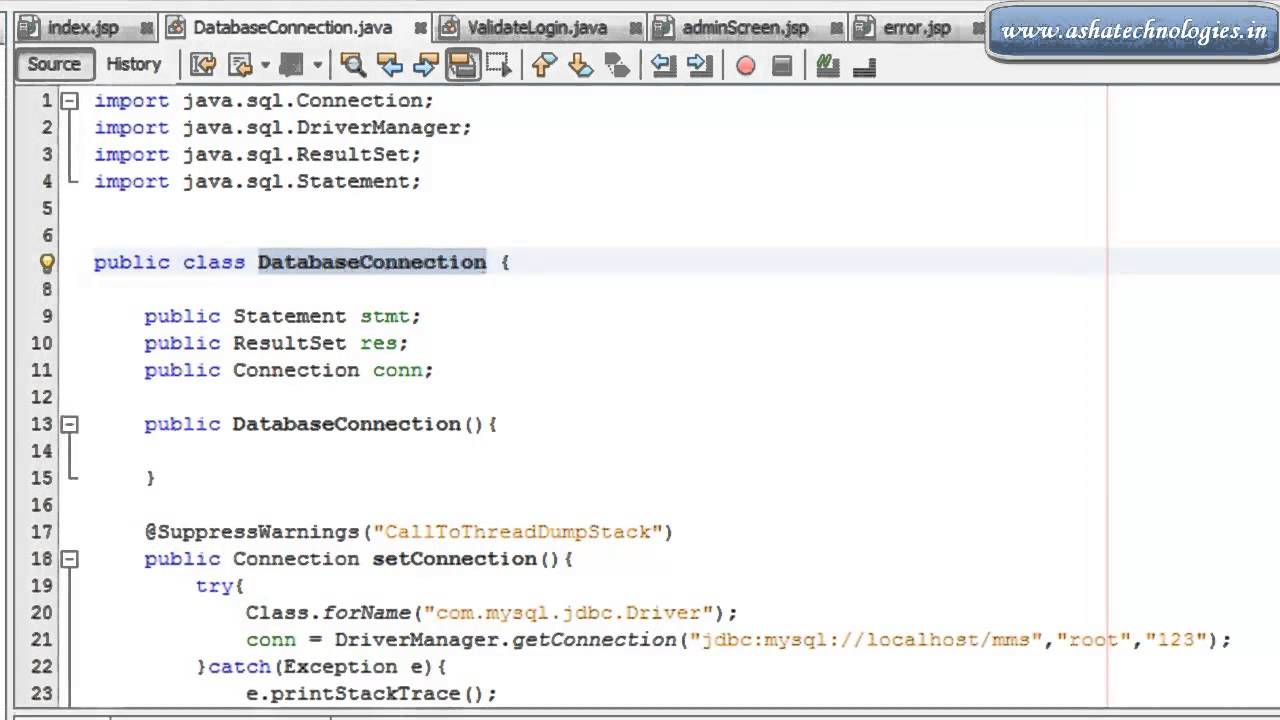The image size is (1280, 720).
Task: Collapse the imports fold at line 1
Action: click(x=70, y=101)
